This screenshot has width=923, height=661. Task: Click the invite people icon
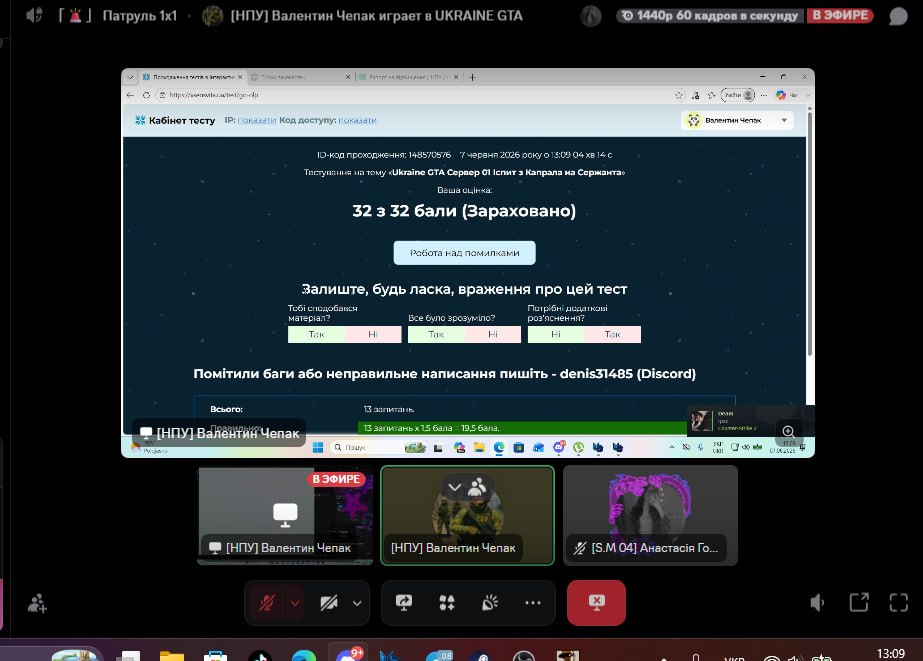pos(37,604)
